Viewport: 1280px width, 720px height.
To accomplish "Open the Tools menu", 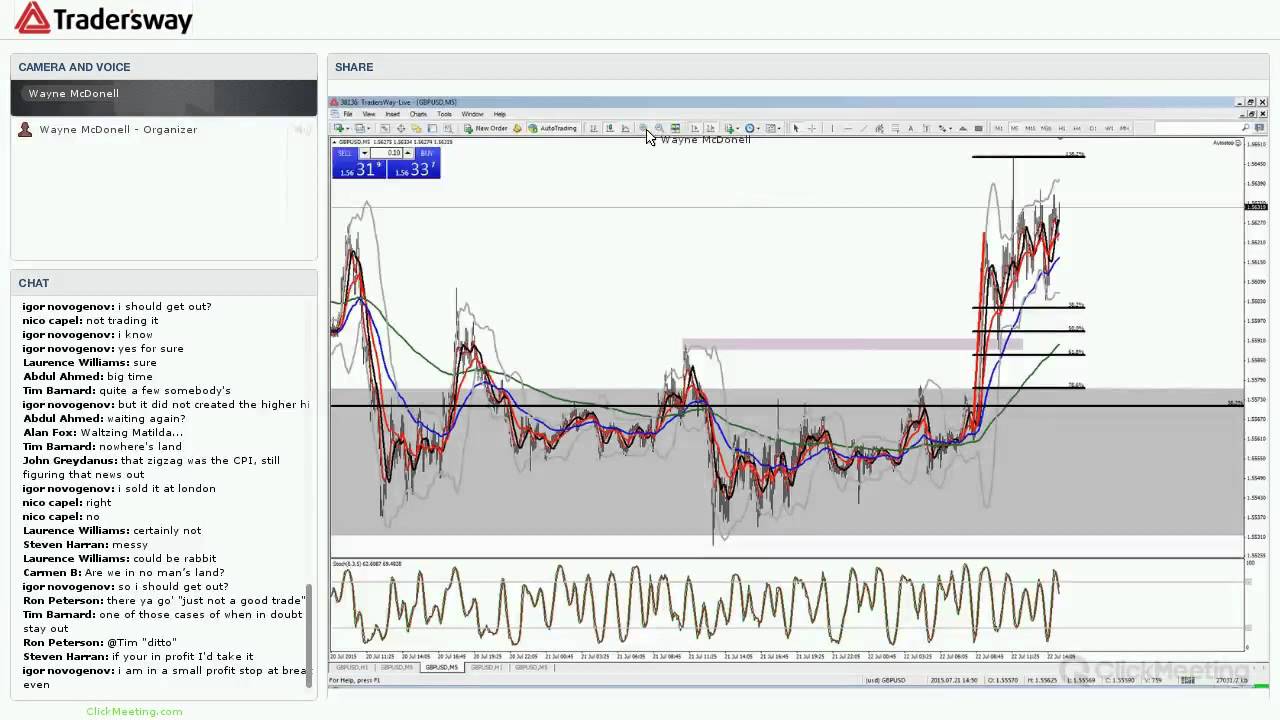I will (x=444, y=114).
